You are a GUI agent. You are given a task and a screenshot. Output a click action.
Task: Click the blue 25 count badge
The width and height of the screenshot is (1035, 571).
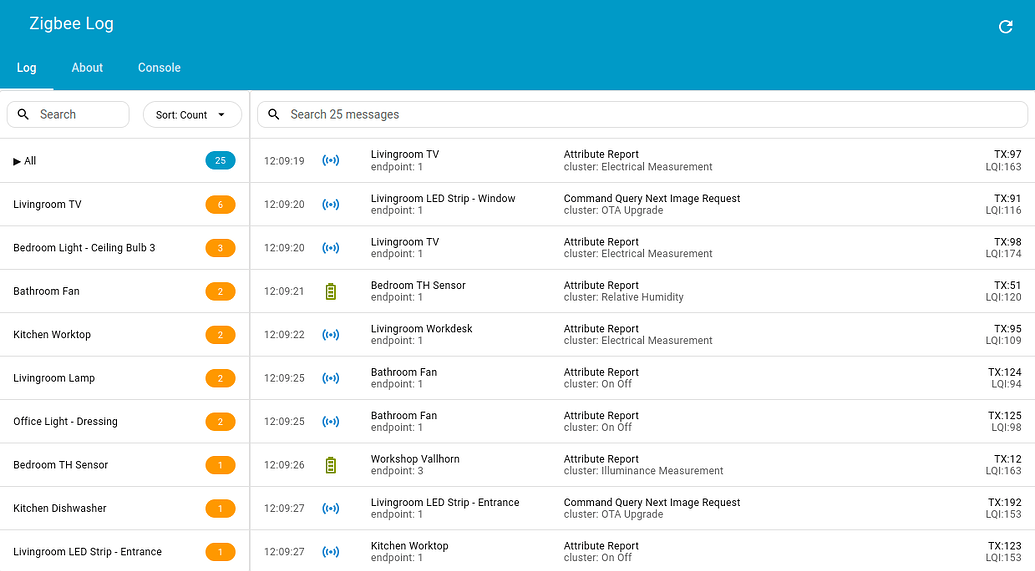click(x=220, y=160)
